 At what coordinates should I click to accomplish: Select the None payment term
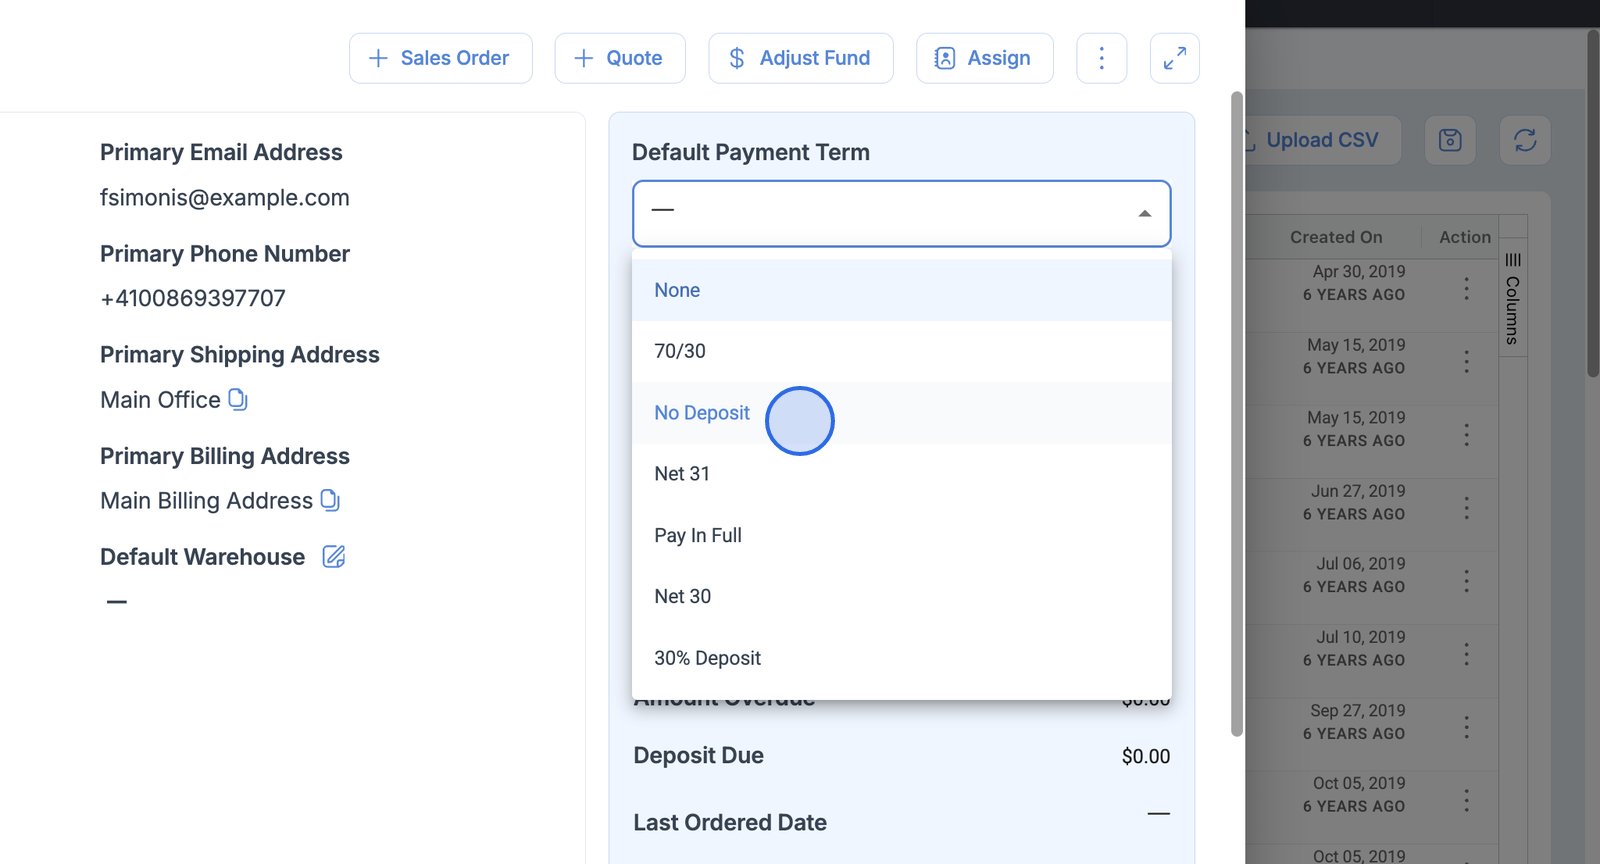[677, 290]
